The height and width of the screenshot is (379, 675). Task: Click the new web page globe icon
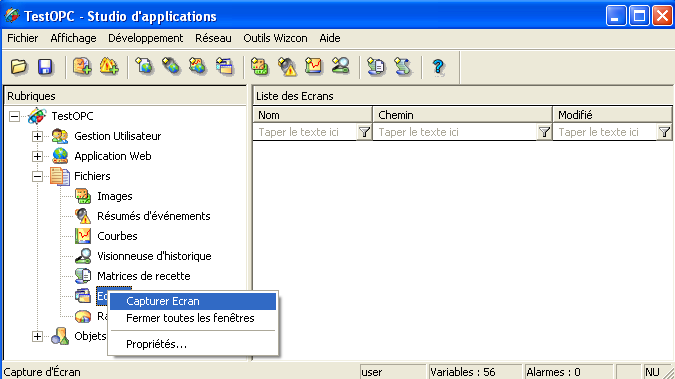tap(145, 67)
